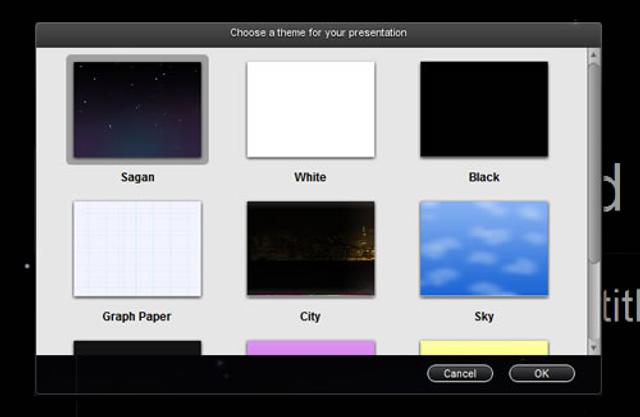Click the Sagan label text
The width and height of the screenshot is (640, 417).
tap(137, 177)
